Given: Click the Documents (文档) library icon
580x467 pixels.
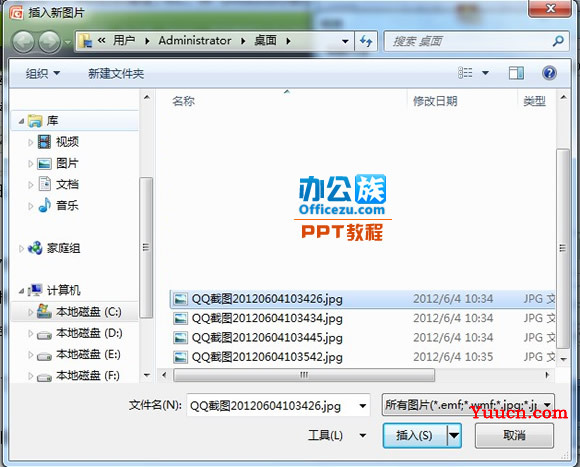Looking at the screenshot, I should click(45, 184).
